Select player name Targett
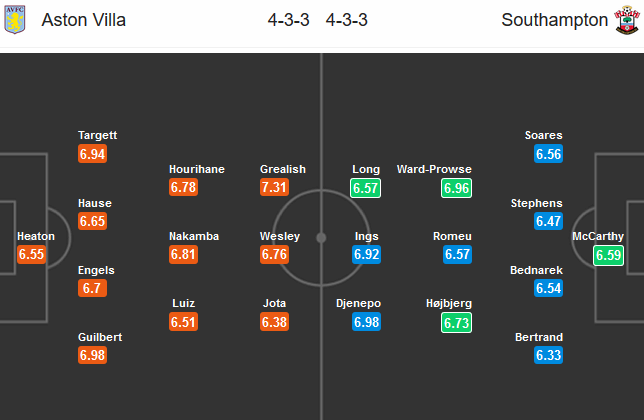The width and height of the screenshot is (644, 420). (96, 135)
